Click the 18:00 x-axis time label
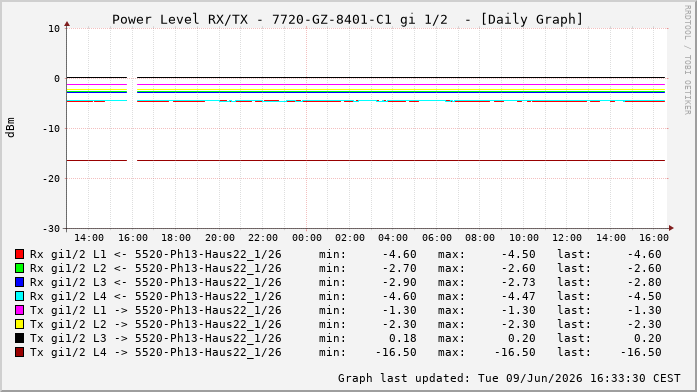The height and width of the screenshot is (392, 697). tap(176, 238)
